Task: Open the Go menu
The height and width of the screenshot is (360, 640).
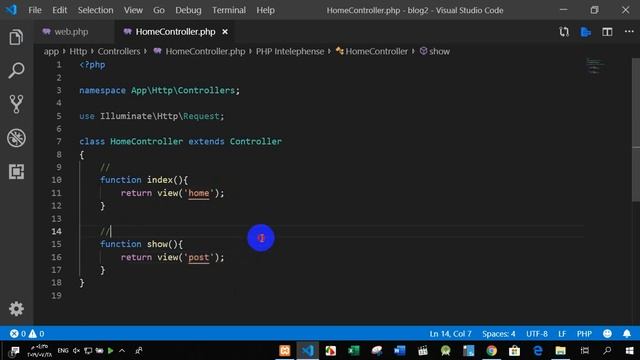Action: 159,10
